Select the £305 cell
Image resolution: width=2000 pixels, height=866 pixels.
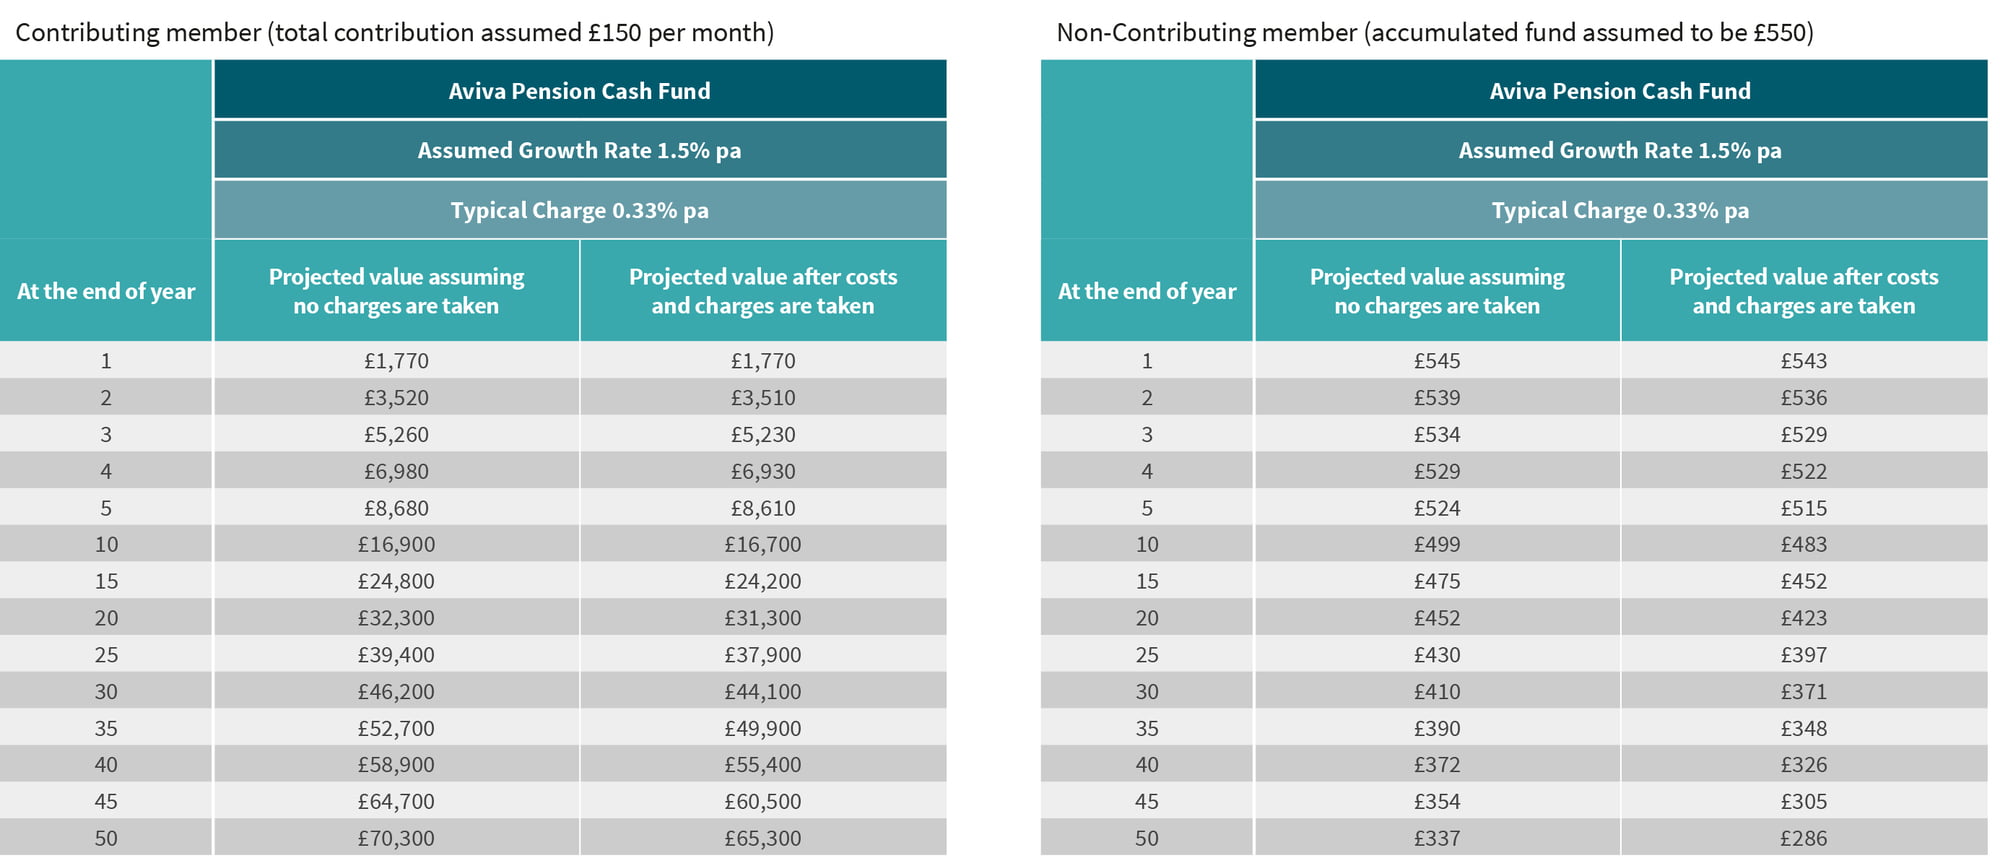pos(1803,802)
